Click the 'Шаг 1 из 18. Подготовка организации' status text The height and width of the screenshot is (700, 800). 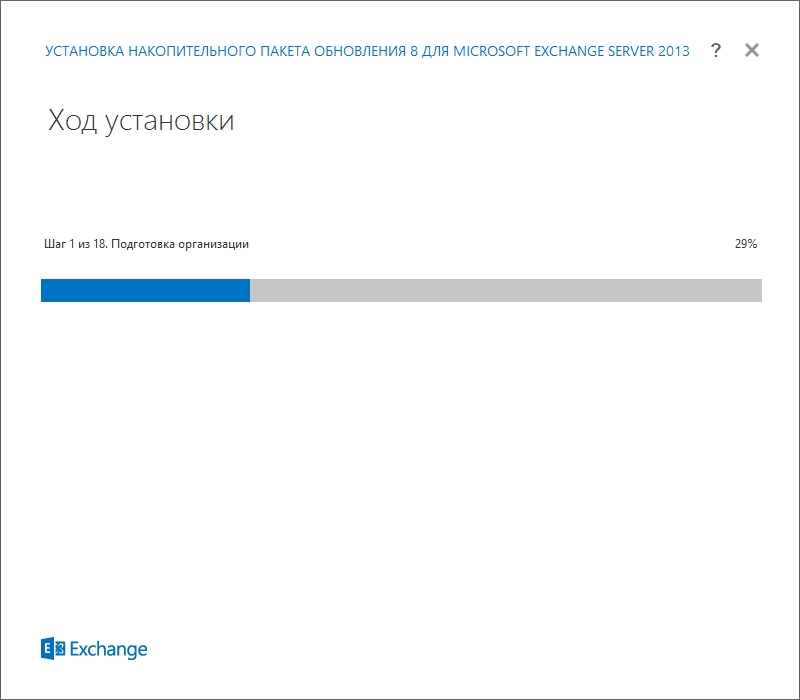(x=146, y=244)
